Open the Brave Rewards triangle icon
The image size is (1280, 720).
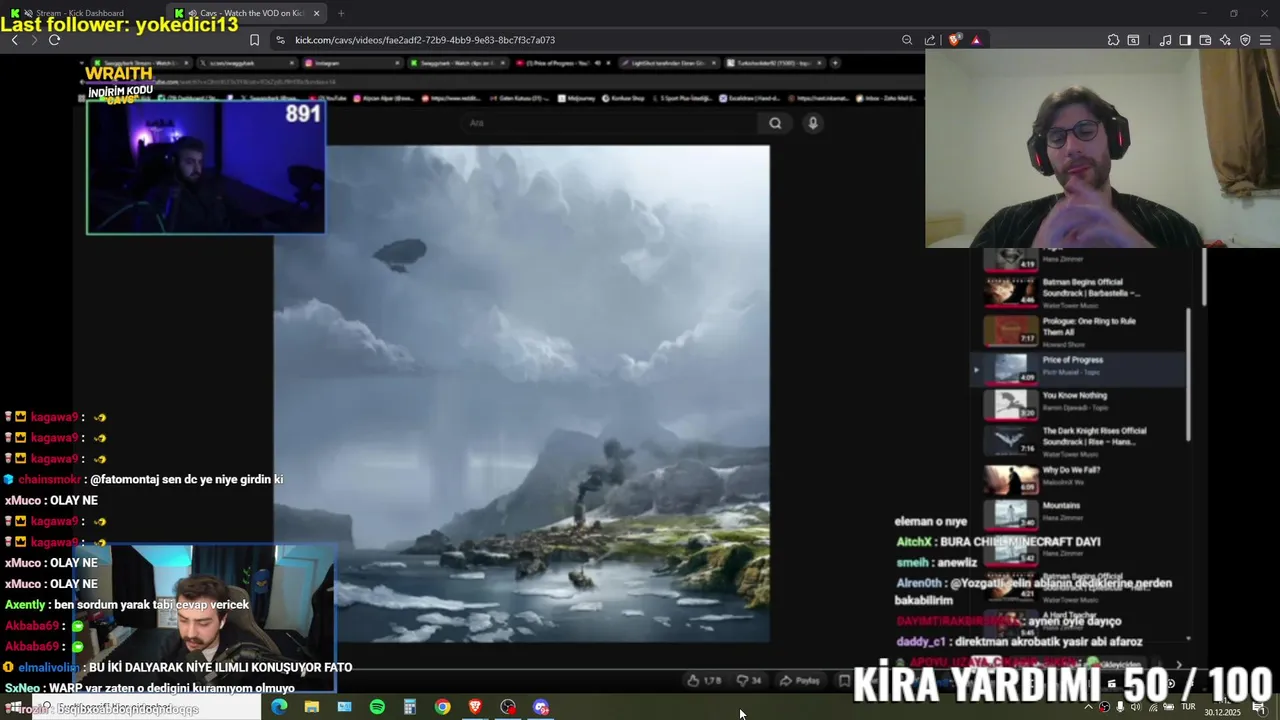tap(976, 40)
